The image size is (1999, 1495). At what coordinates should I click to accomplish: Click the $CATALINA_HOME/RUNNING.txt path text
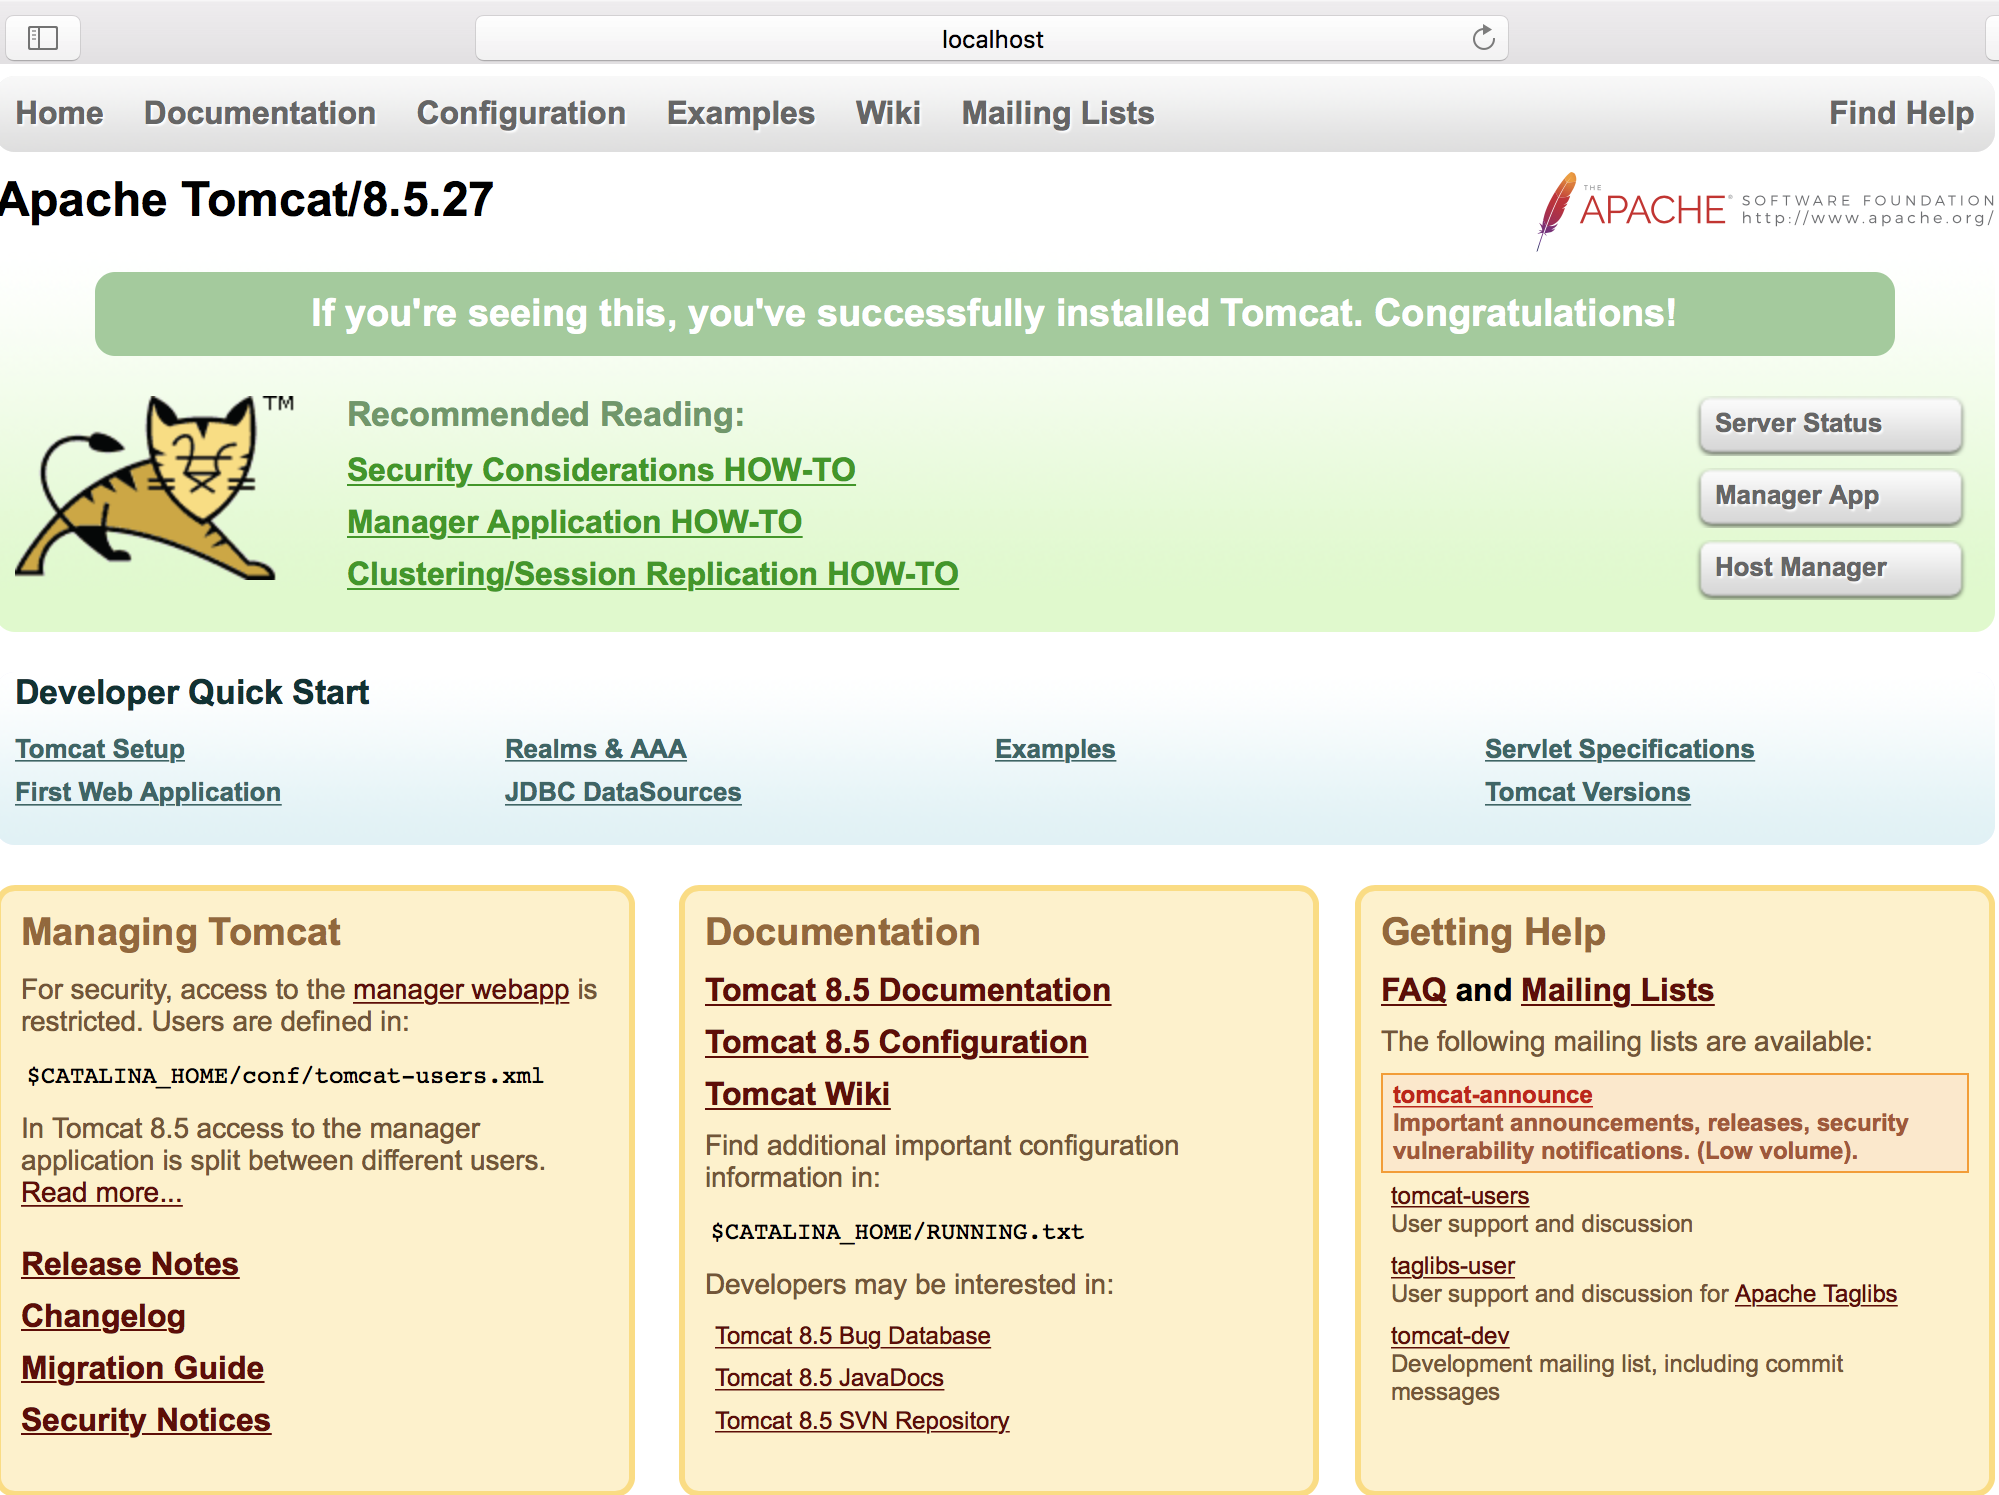click(x=897, y=1232)
